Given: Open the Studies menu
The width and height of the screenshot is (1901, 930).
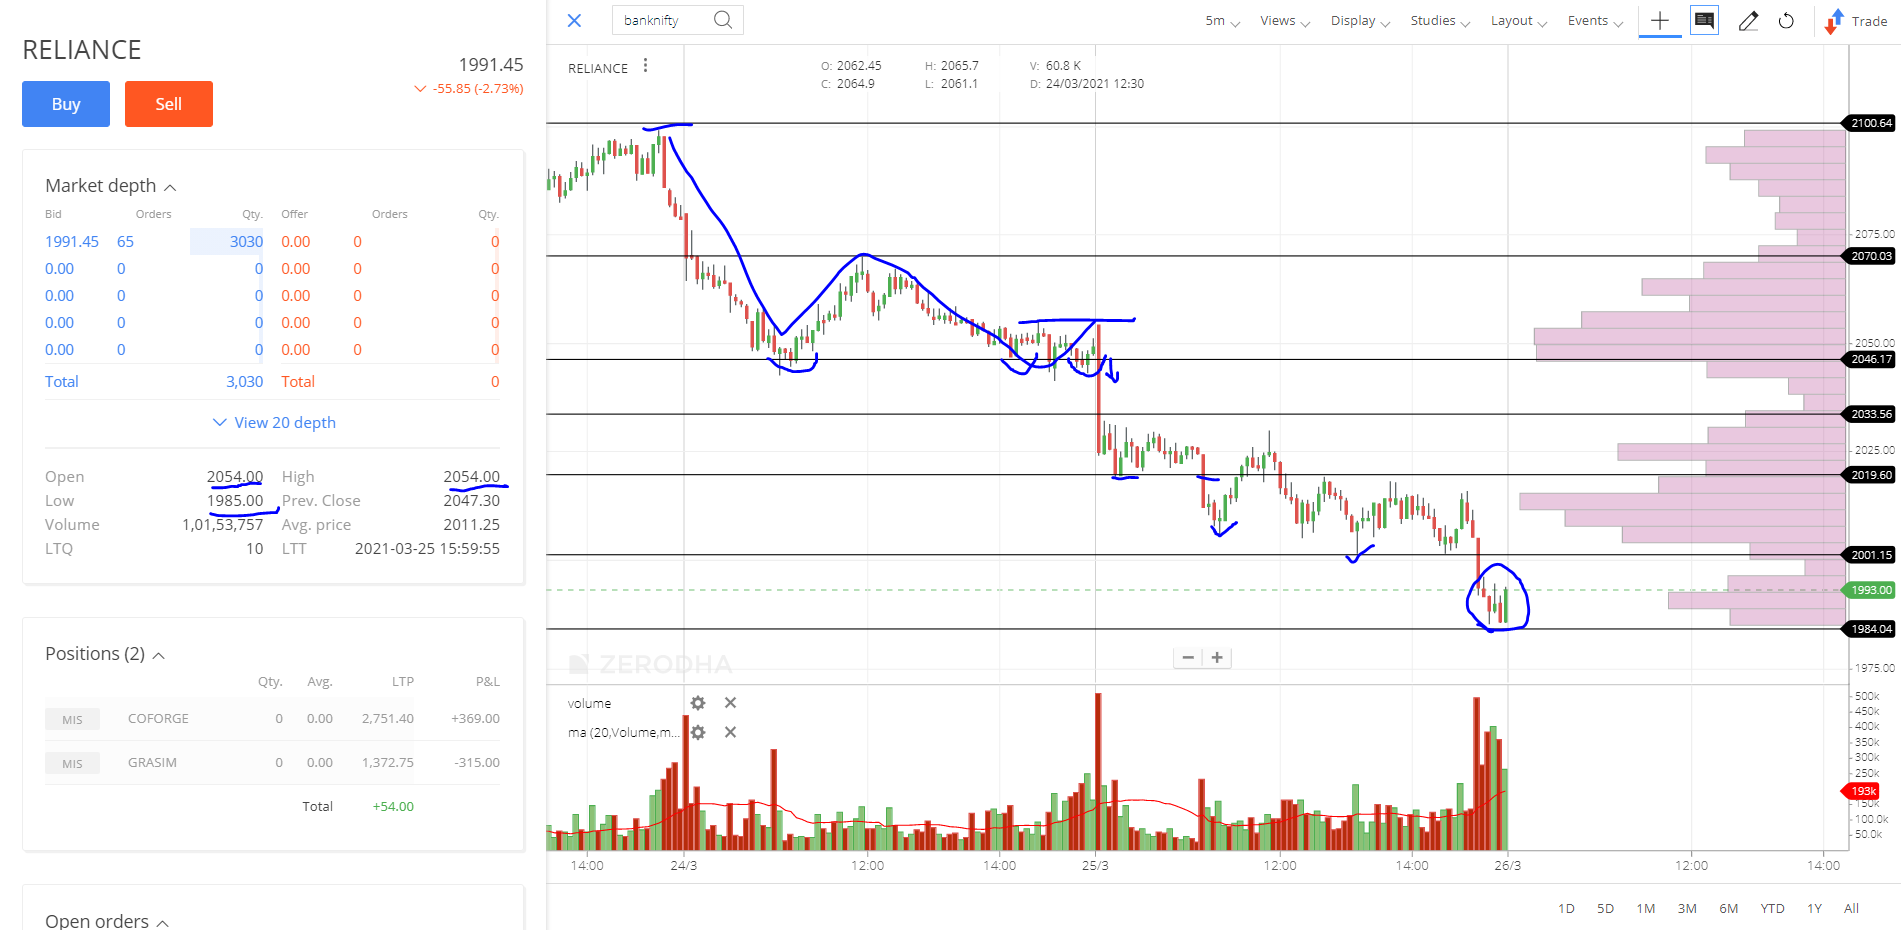Looking at the screenshot, I should pyautogui.click(x=1440, y=21).
